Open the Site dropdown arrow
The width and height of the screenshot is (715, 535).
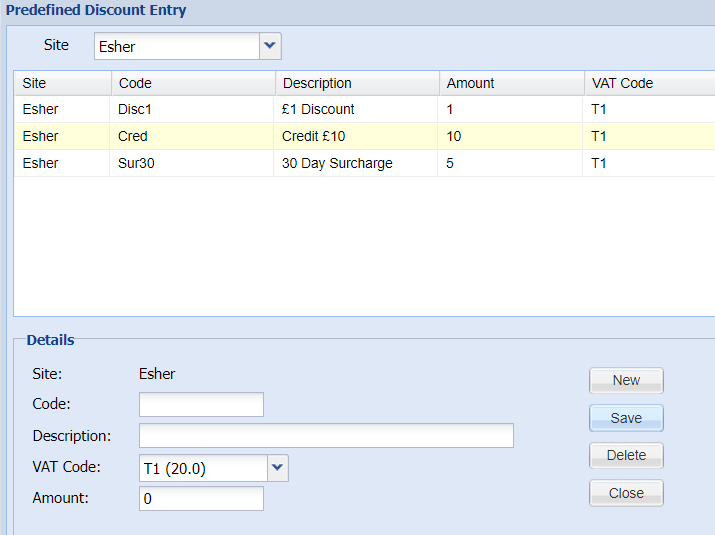[x=269, y=46]
